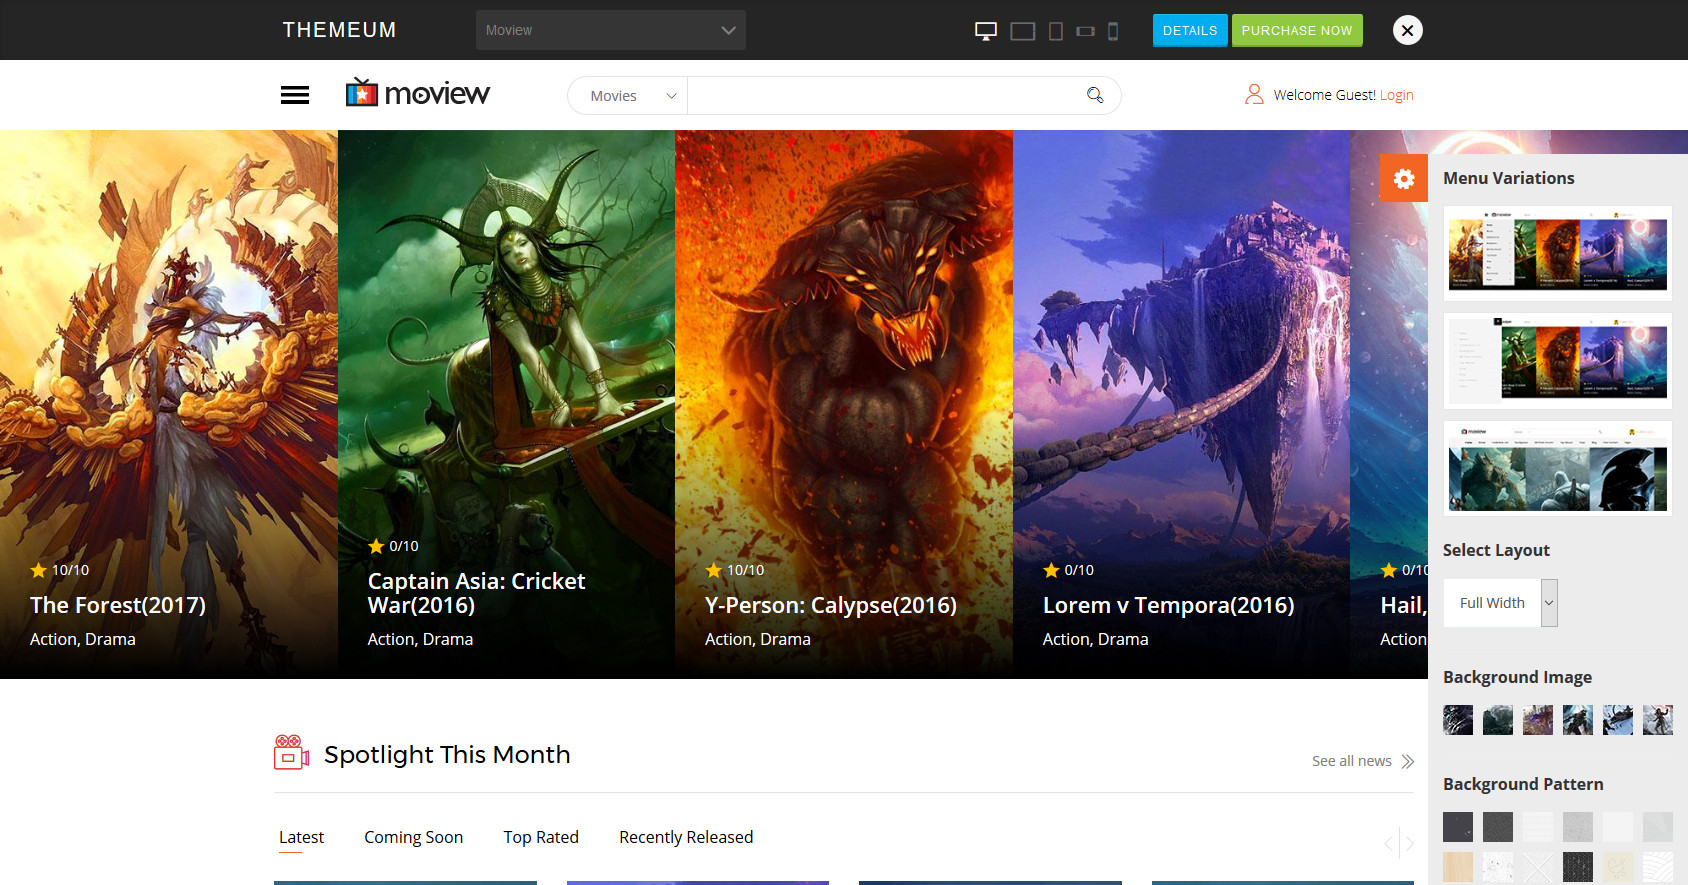Switch to tablet landscape preview icon
This screenshot has height=885, width=1688.
coord(1022,31)
